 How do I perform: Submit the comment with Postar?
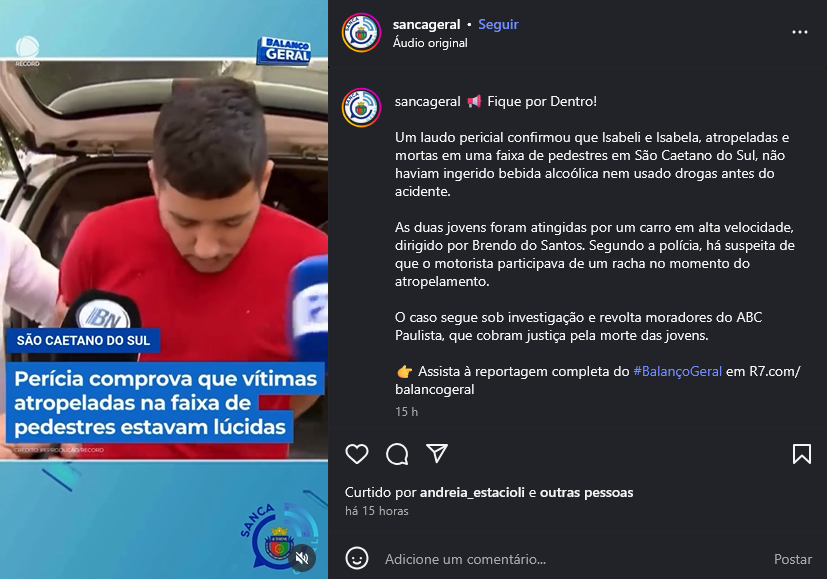click(x=793, y=559)
